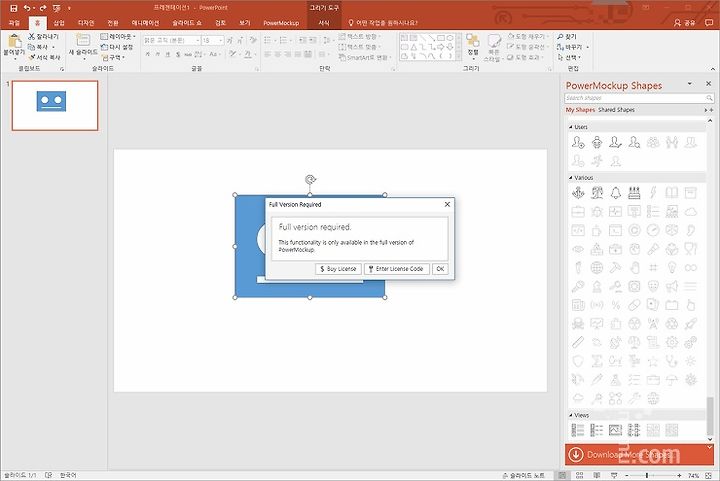Open the PowerMockup ribbon tab
Viewport: 720px width, 481px height.
pyautogui.click(x=281, y=22)
